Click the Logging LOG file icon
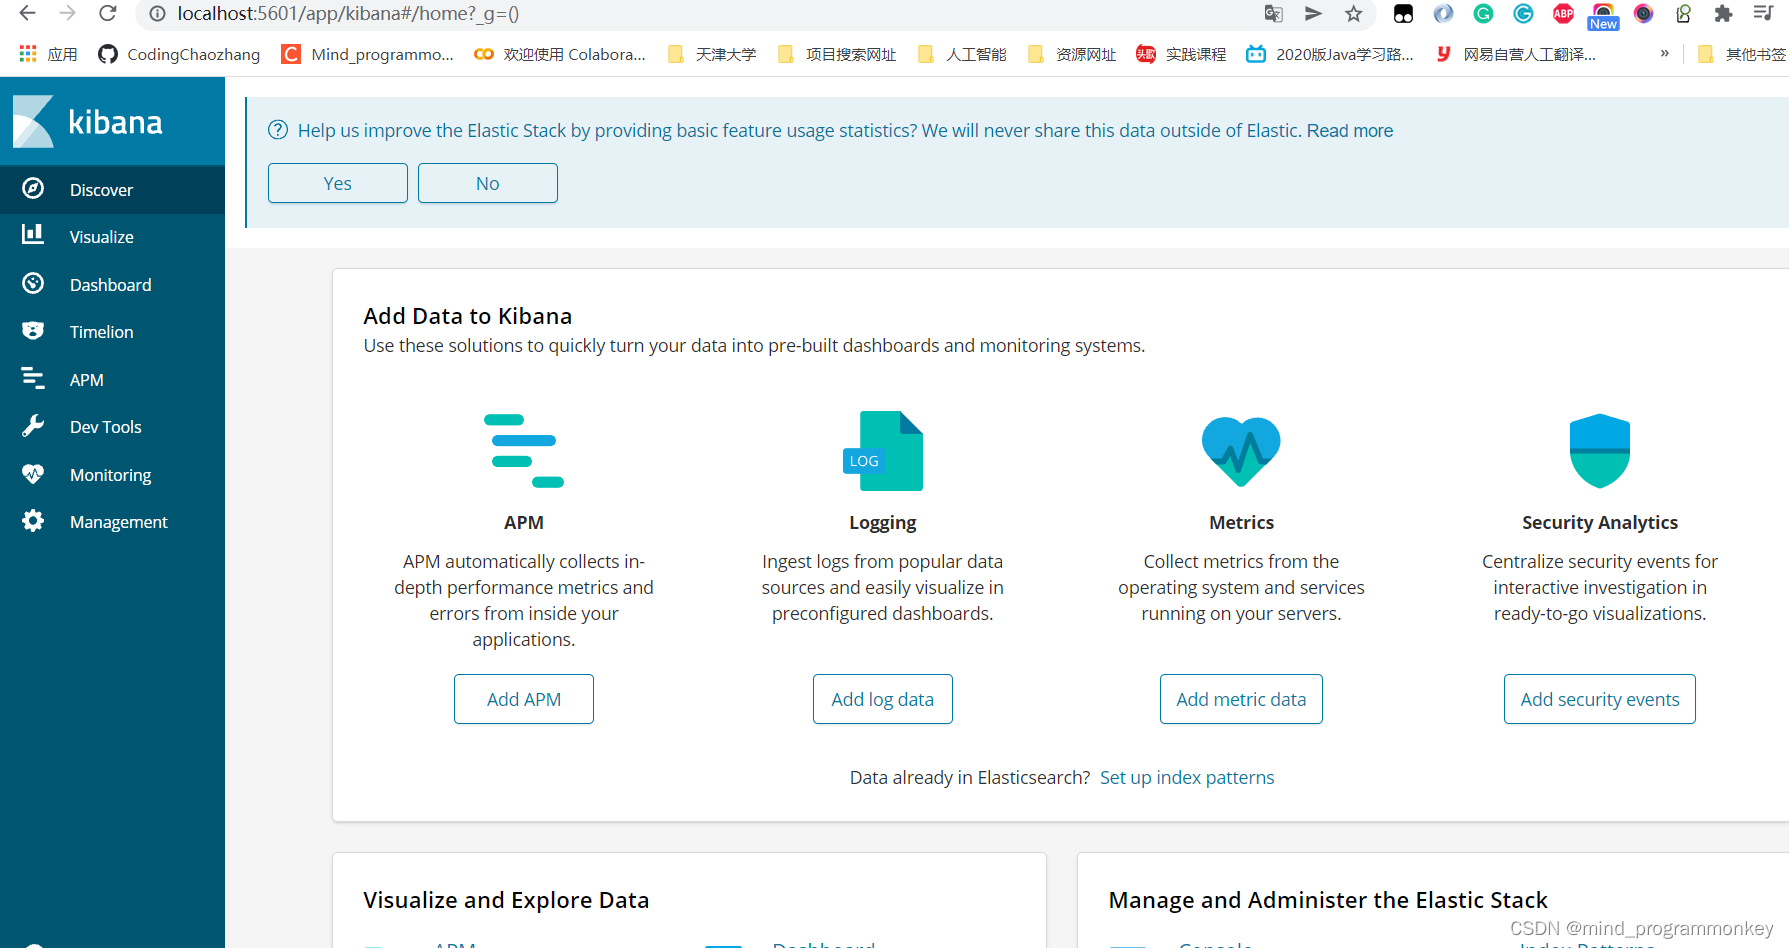This screenshot has width=1789, height=948. 883,451
